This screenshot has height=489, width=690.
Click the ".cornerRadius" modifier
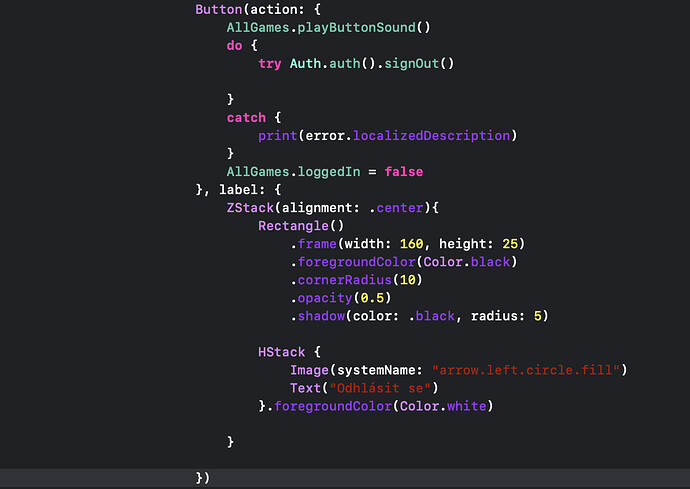coord(341,280)
